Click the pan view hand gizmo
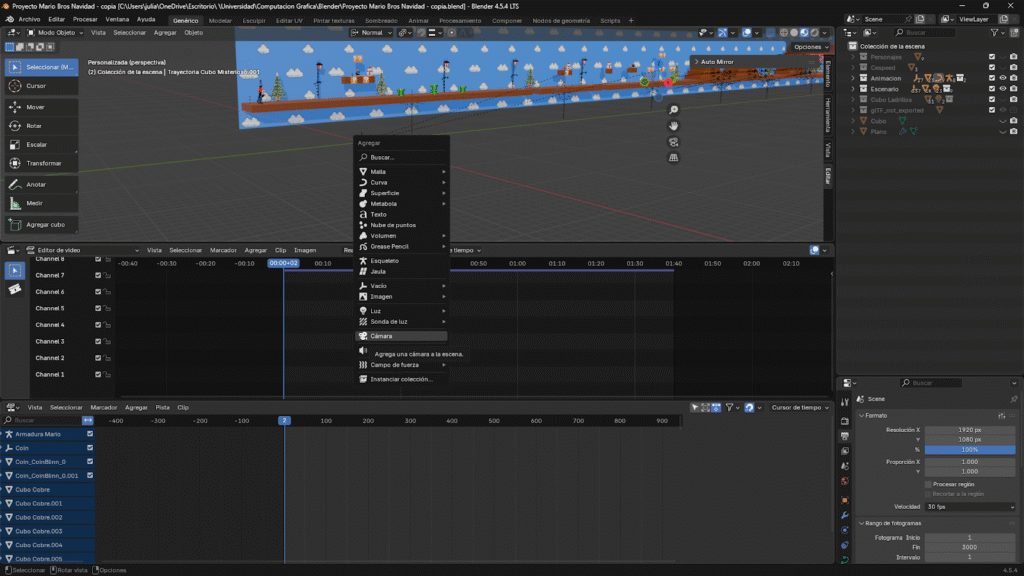This screenshot has height=576, width=1024. point(674,126)
